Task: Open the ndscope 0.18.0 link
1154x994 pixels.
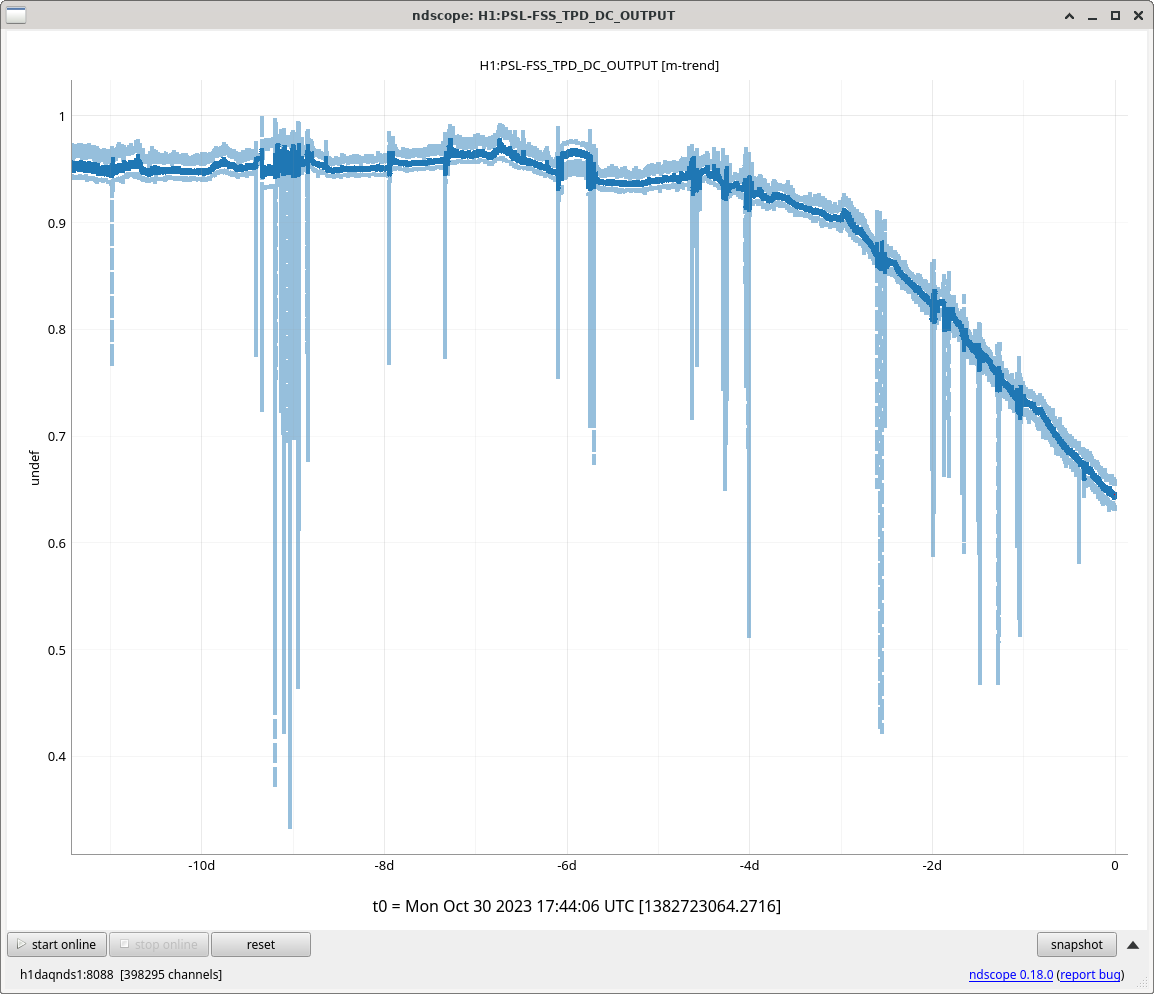Action: pos(1010,975)
